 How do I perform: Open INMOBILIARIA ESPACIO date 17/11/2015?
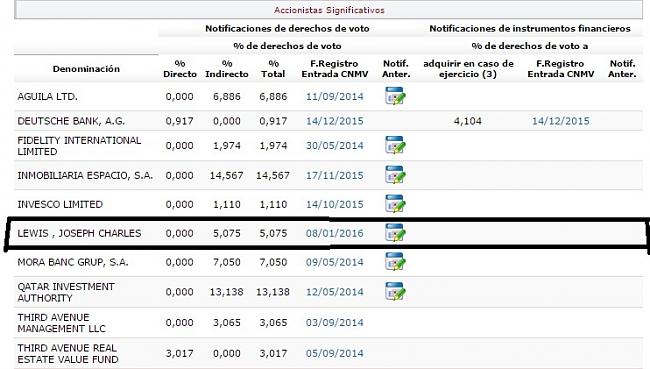tap(335, 175)
